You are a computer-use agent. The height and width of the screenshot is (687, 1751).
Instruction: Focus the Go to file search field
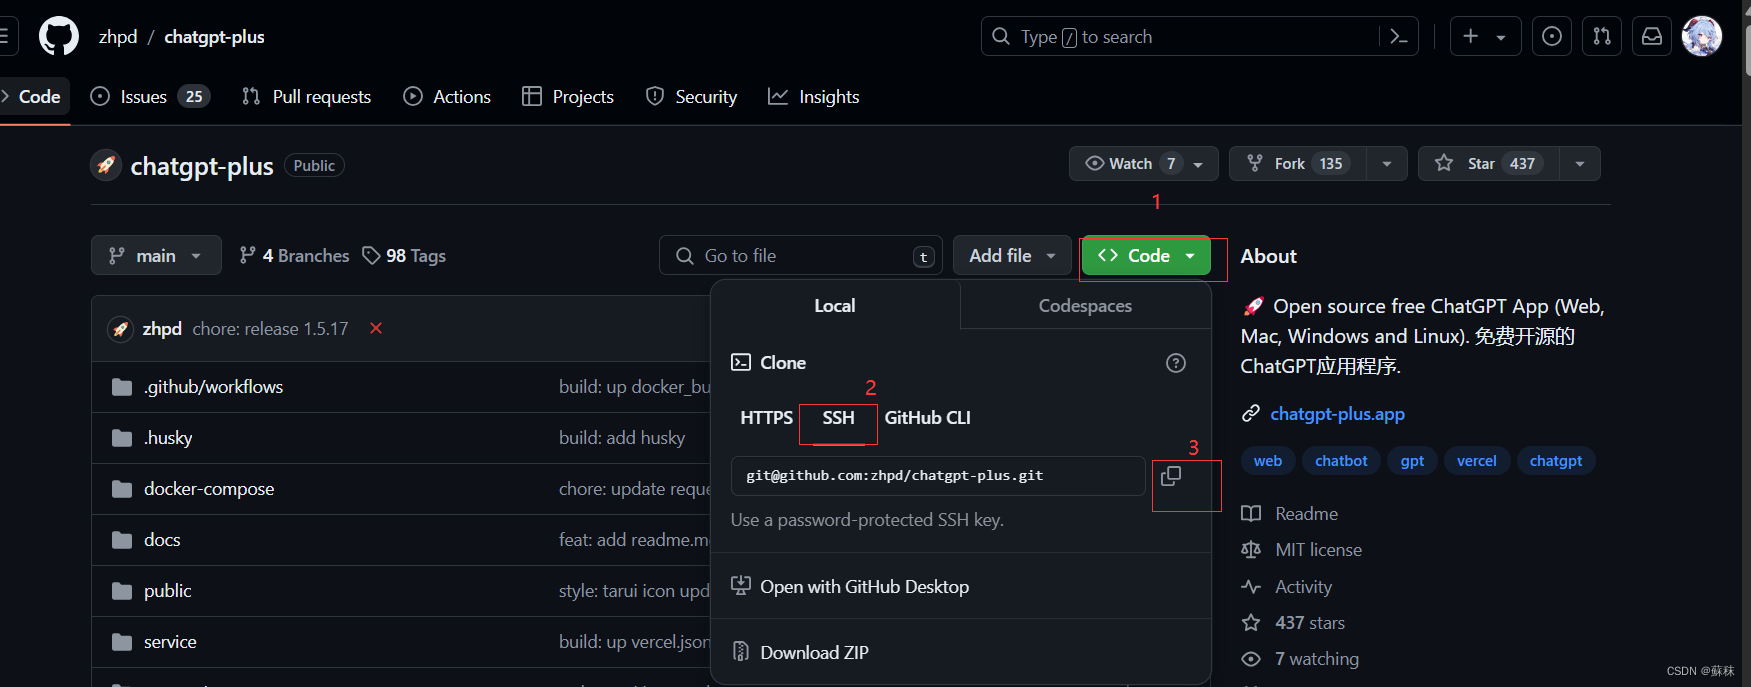(800, 256)
